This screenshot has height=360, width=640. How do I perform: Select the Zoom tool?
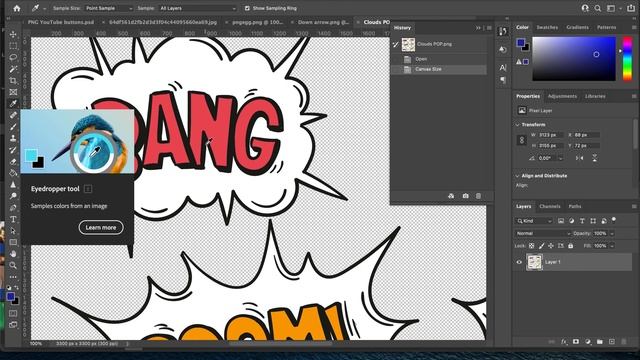tap(13, 265)
